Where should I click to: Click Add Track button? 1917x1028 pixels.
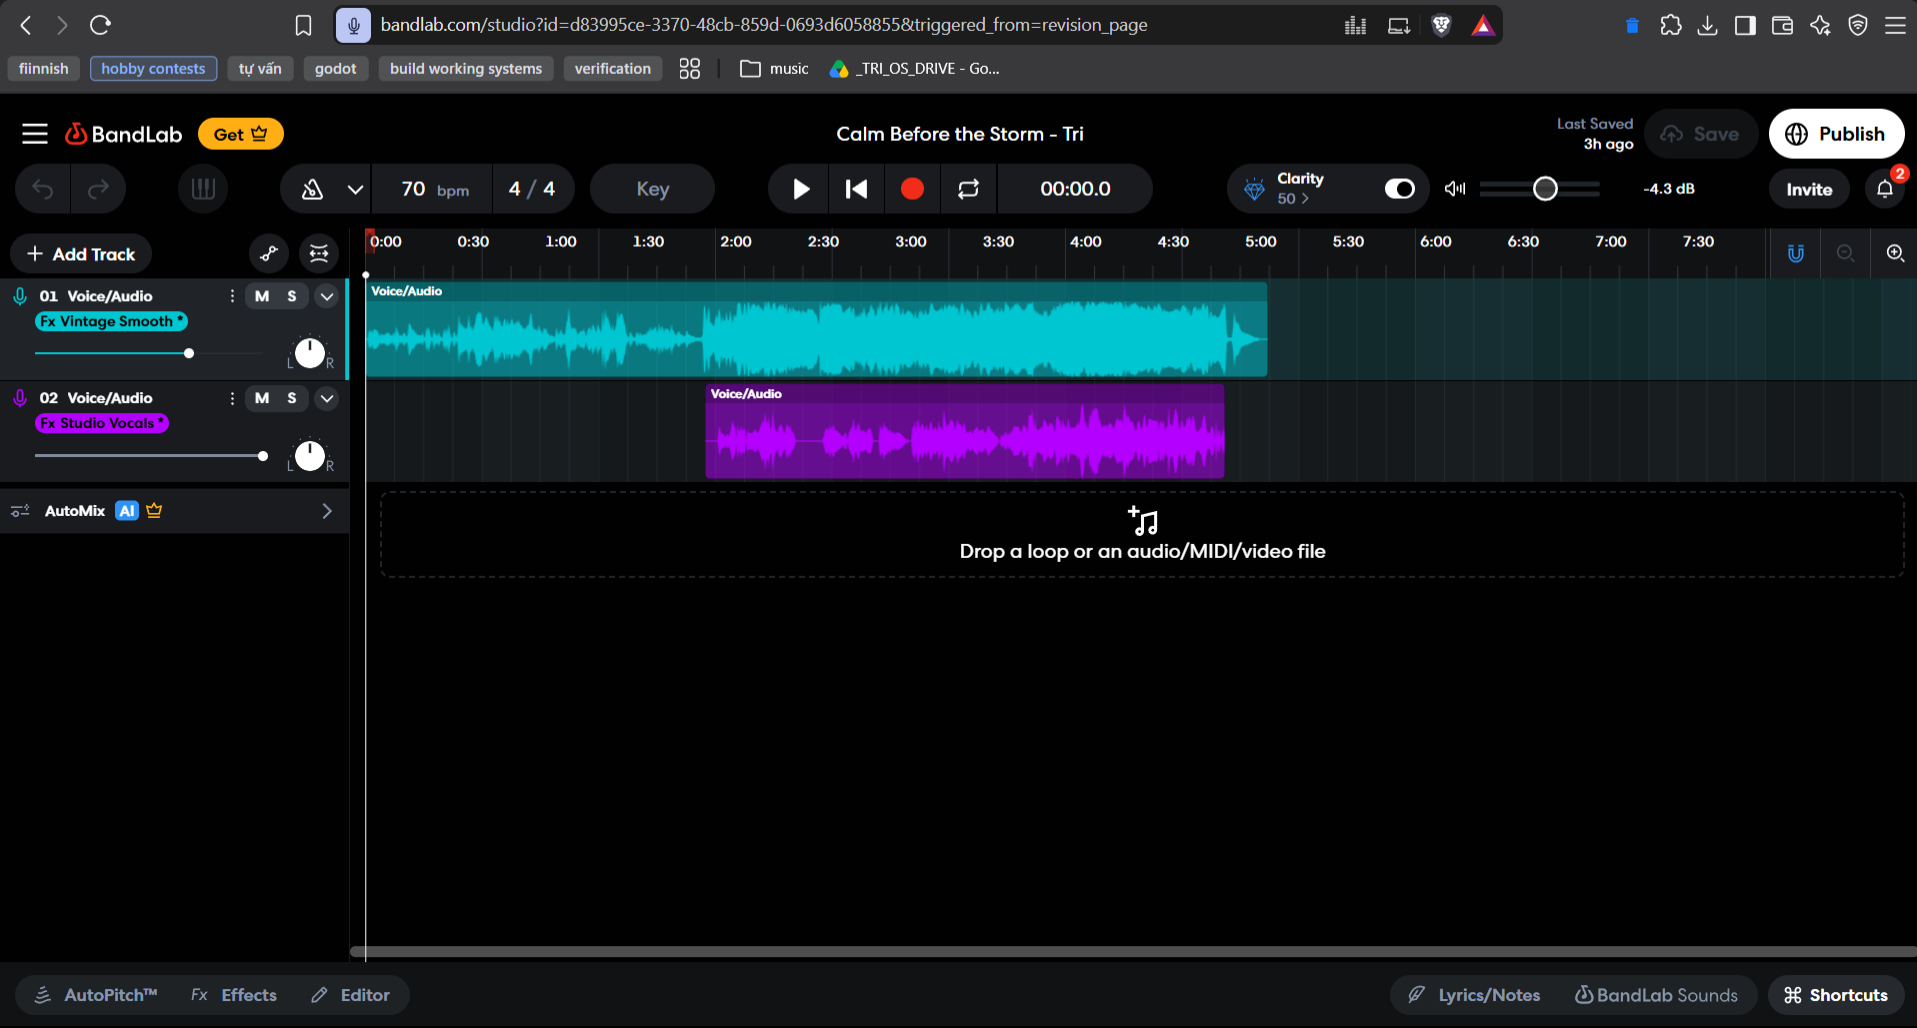point(81,254)
